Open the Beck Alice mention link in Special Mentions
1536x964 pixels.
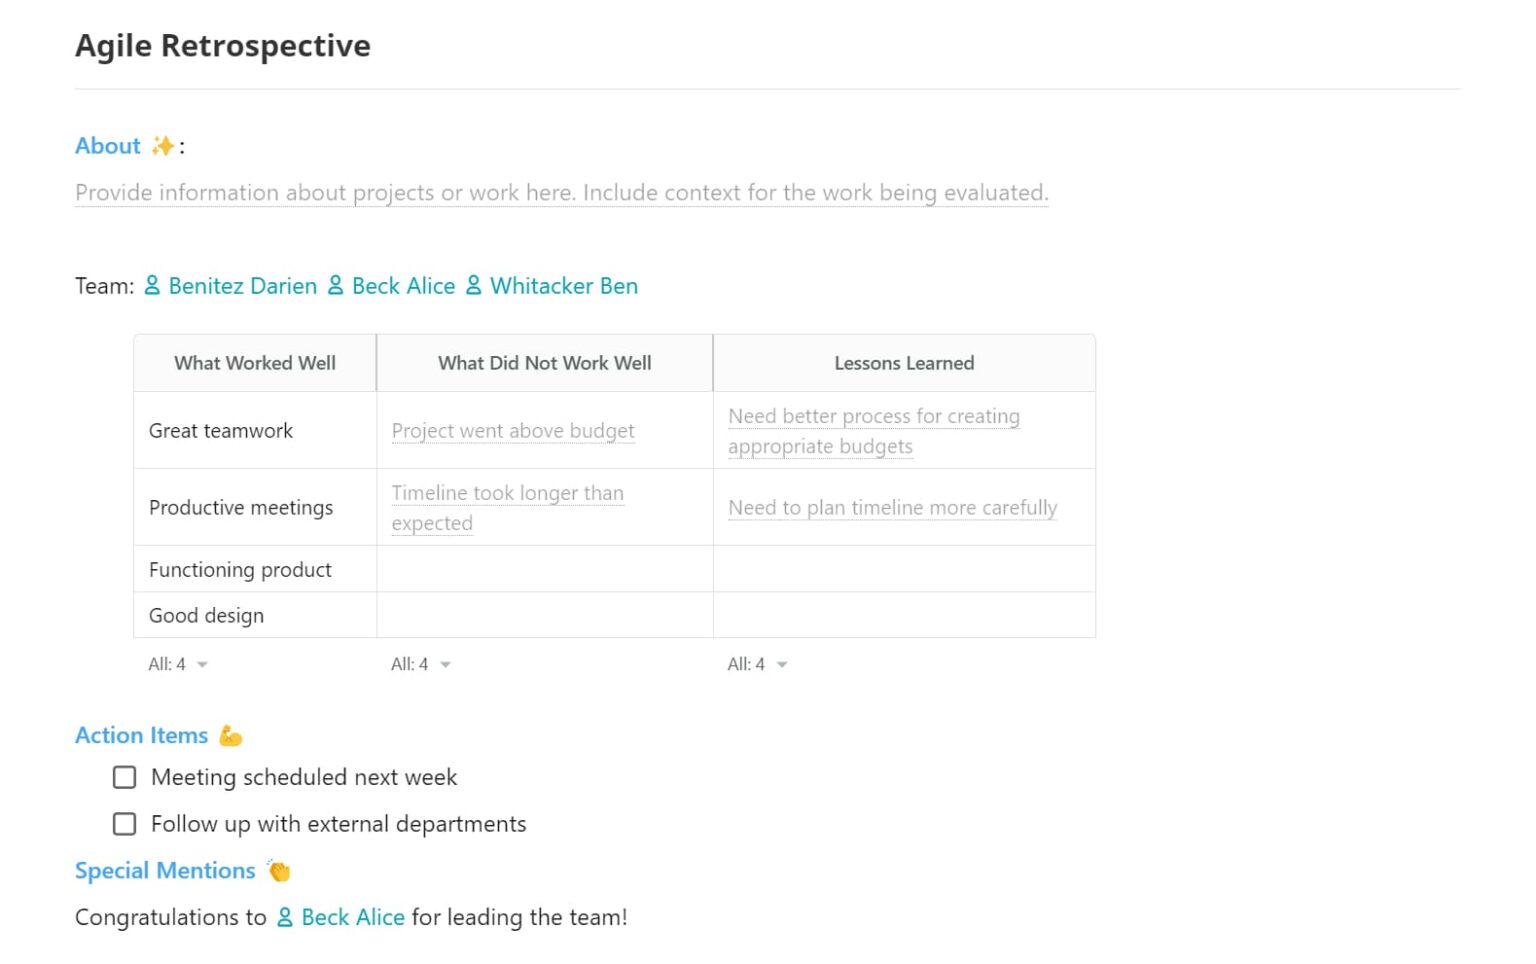point(353,917)
